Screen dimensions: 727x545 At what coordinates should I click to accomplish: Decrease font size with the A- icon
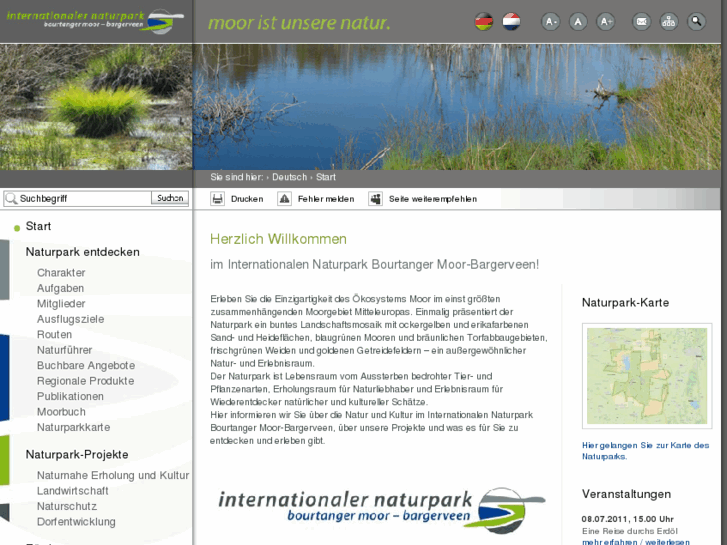[550, 22]
